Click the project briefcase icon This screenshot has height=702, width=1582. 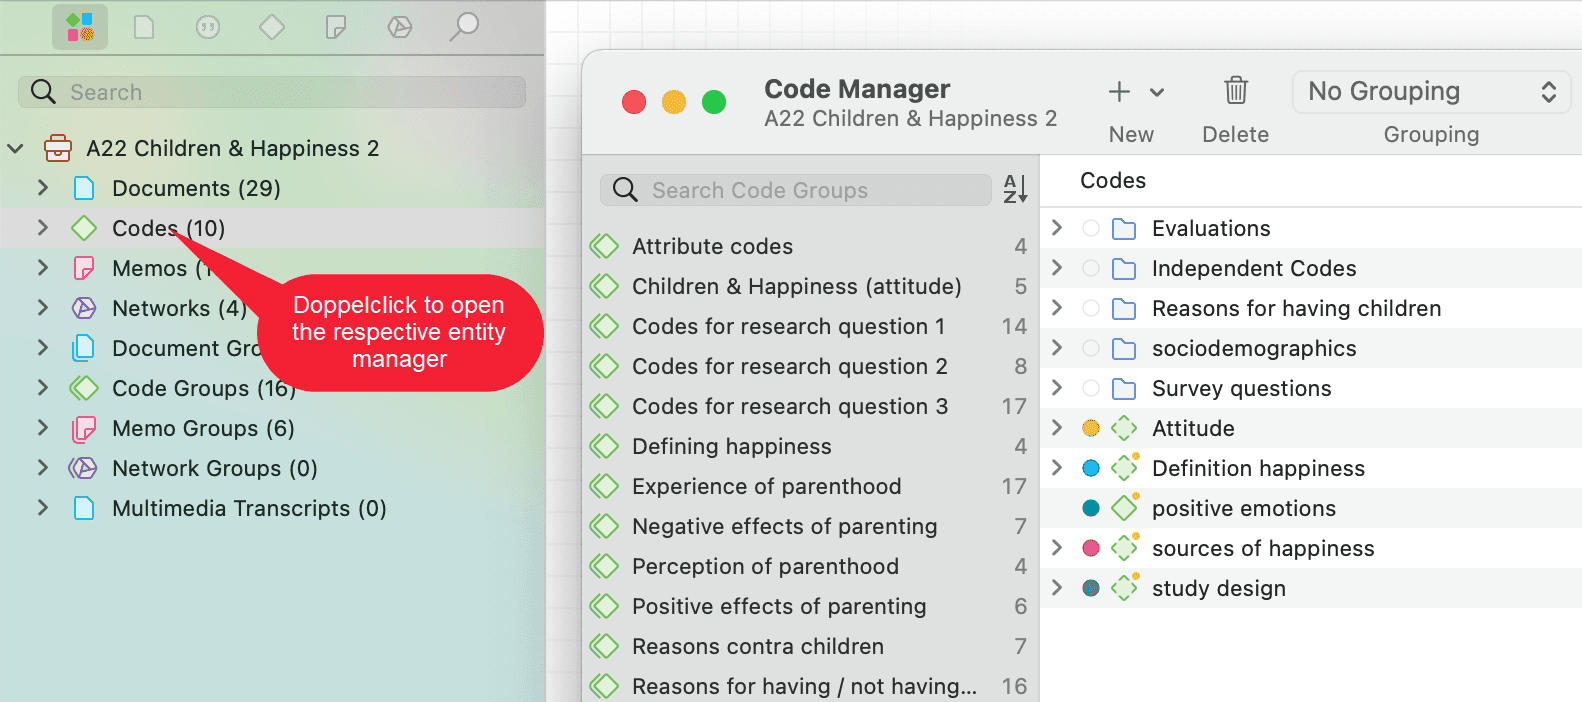58,148
